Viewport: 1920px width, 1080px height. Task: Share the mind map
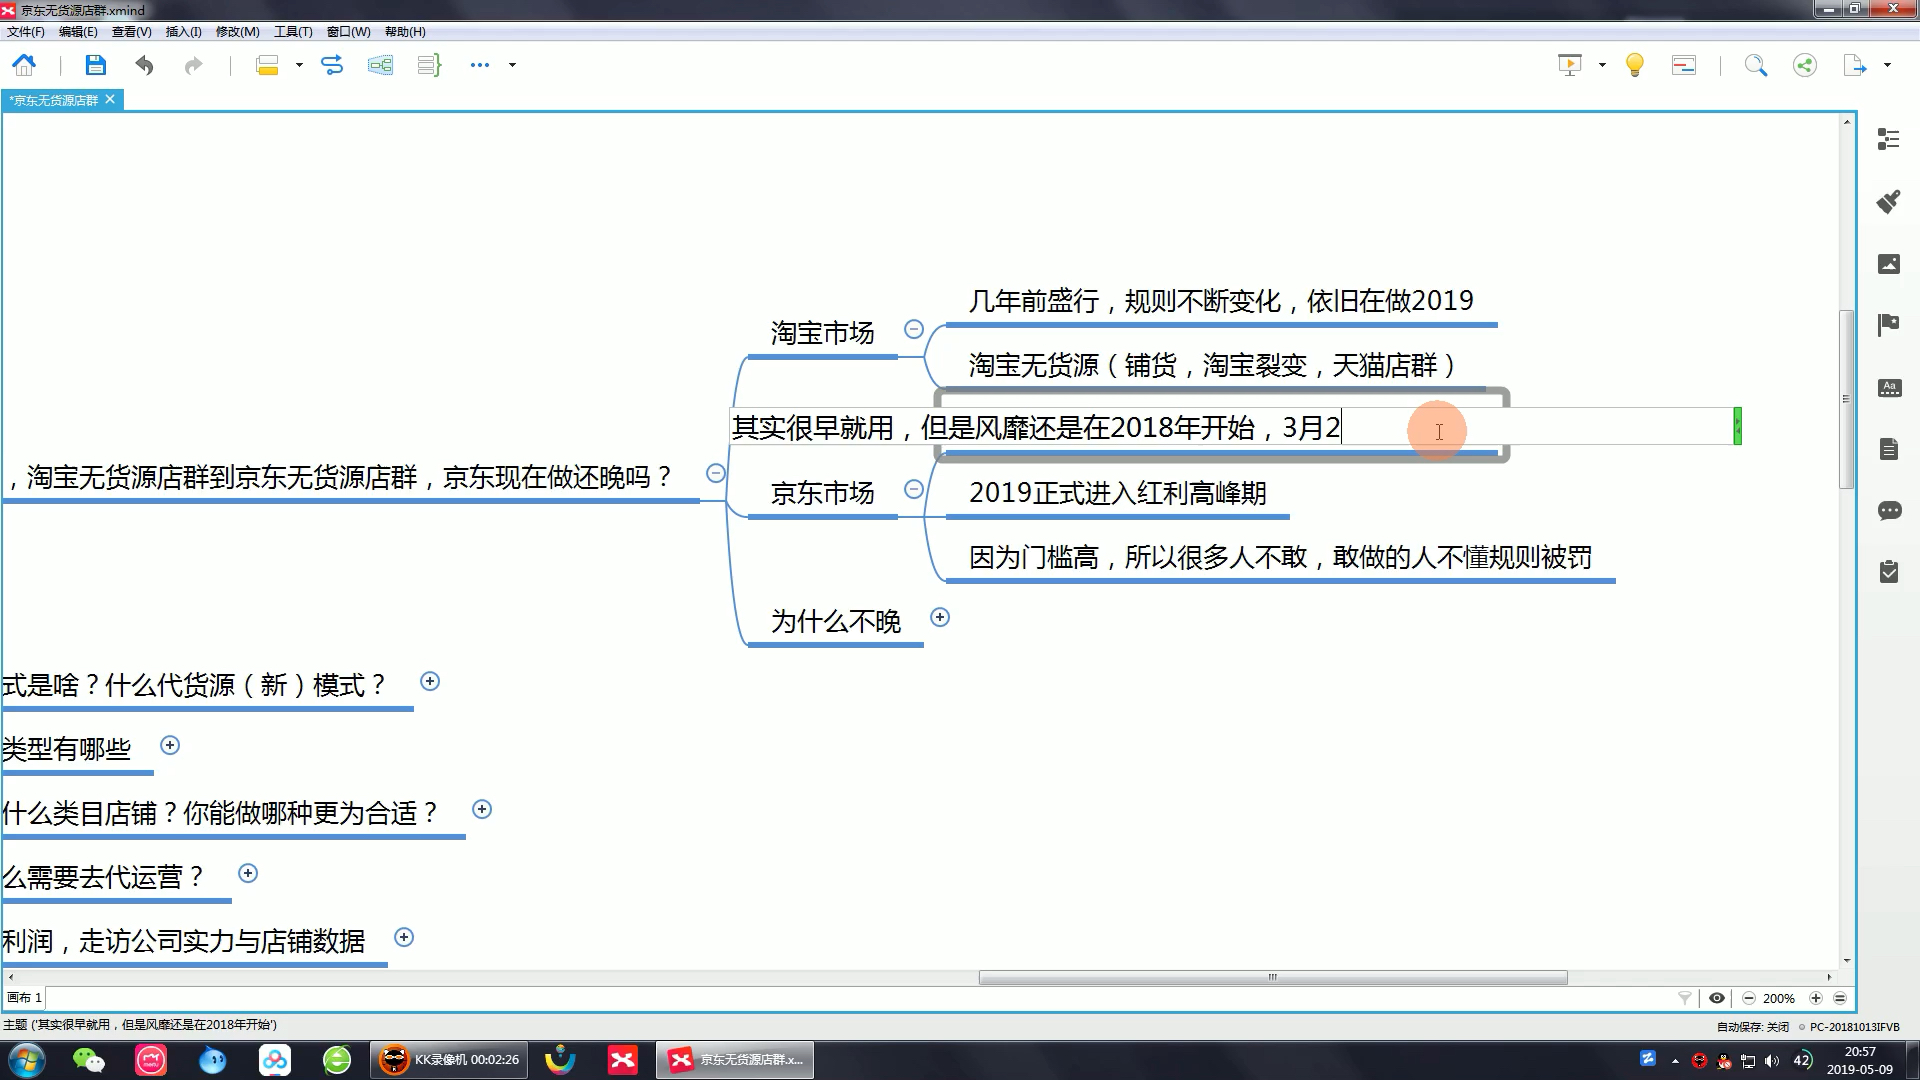coord(1805,65)
